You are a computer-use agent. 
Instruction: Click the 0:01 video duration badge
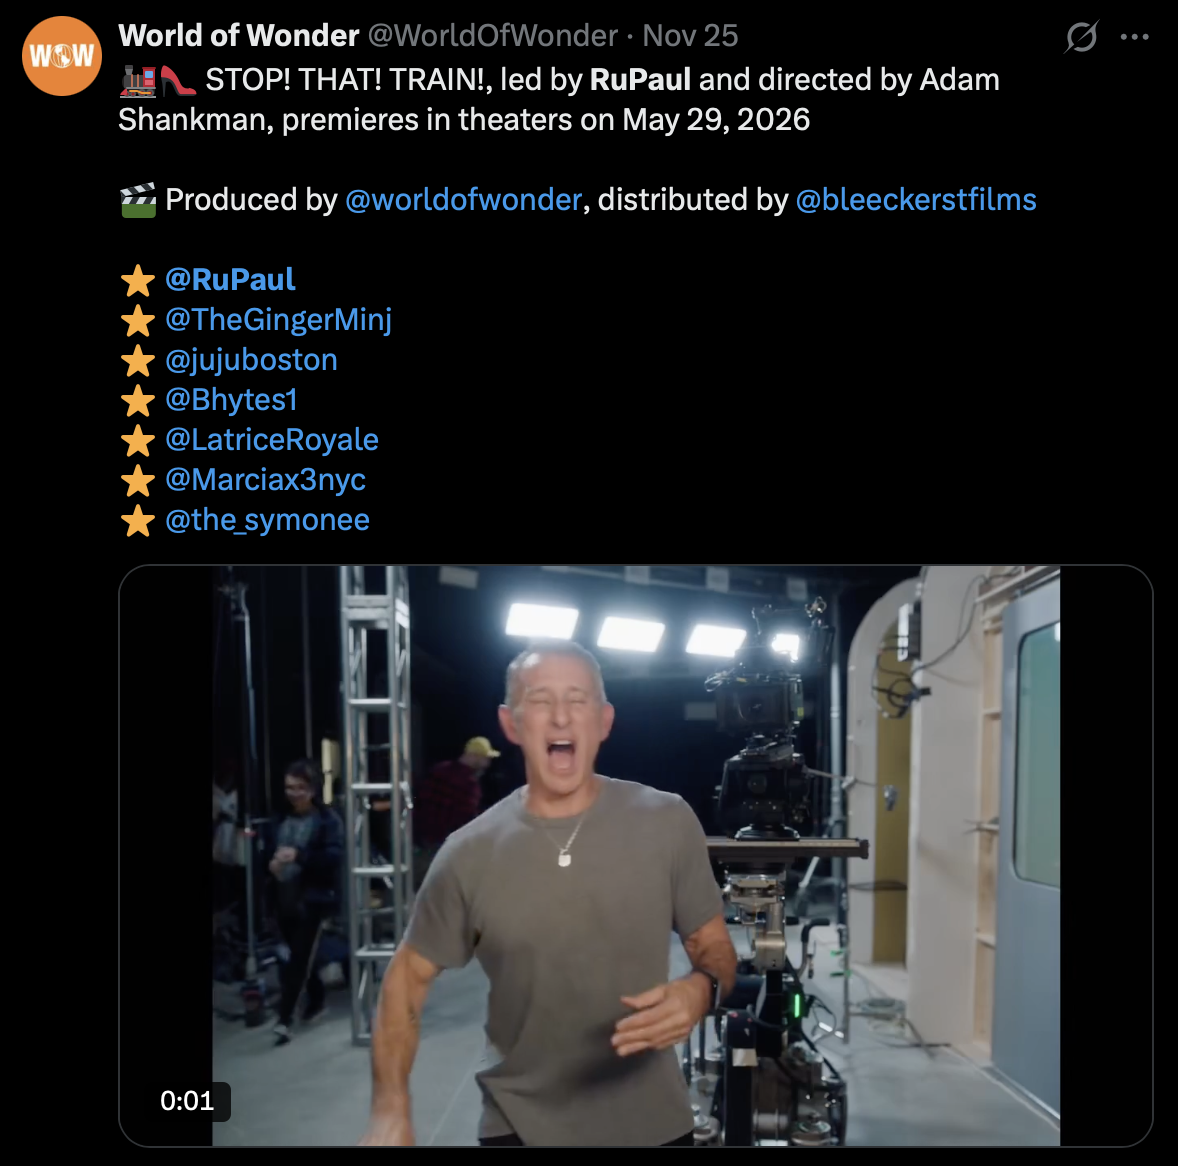pyautogui.click(x=187, y=1101)
